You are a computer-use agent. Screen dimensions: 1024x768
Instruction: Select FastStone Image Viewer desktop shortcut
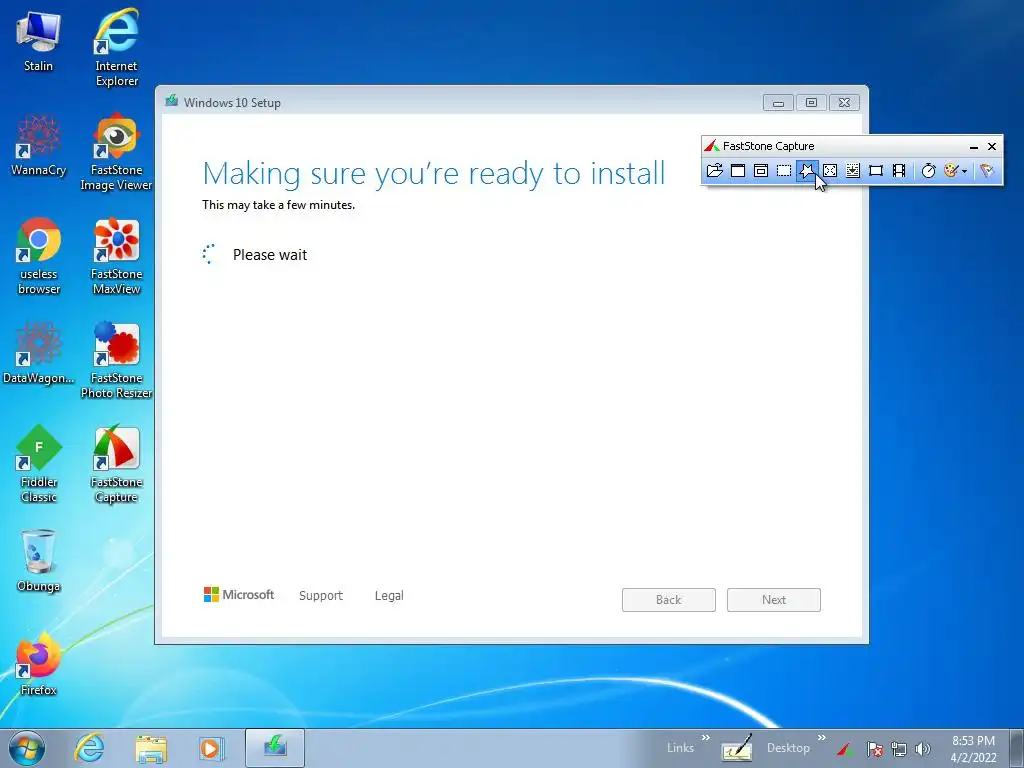(116, 152)
